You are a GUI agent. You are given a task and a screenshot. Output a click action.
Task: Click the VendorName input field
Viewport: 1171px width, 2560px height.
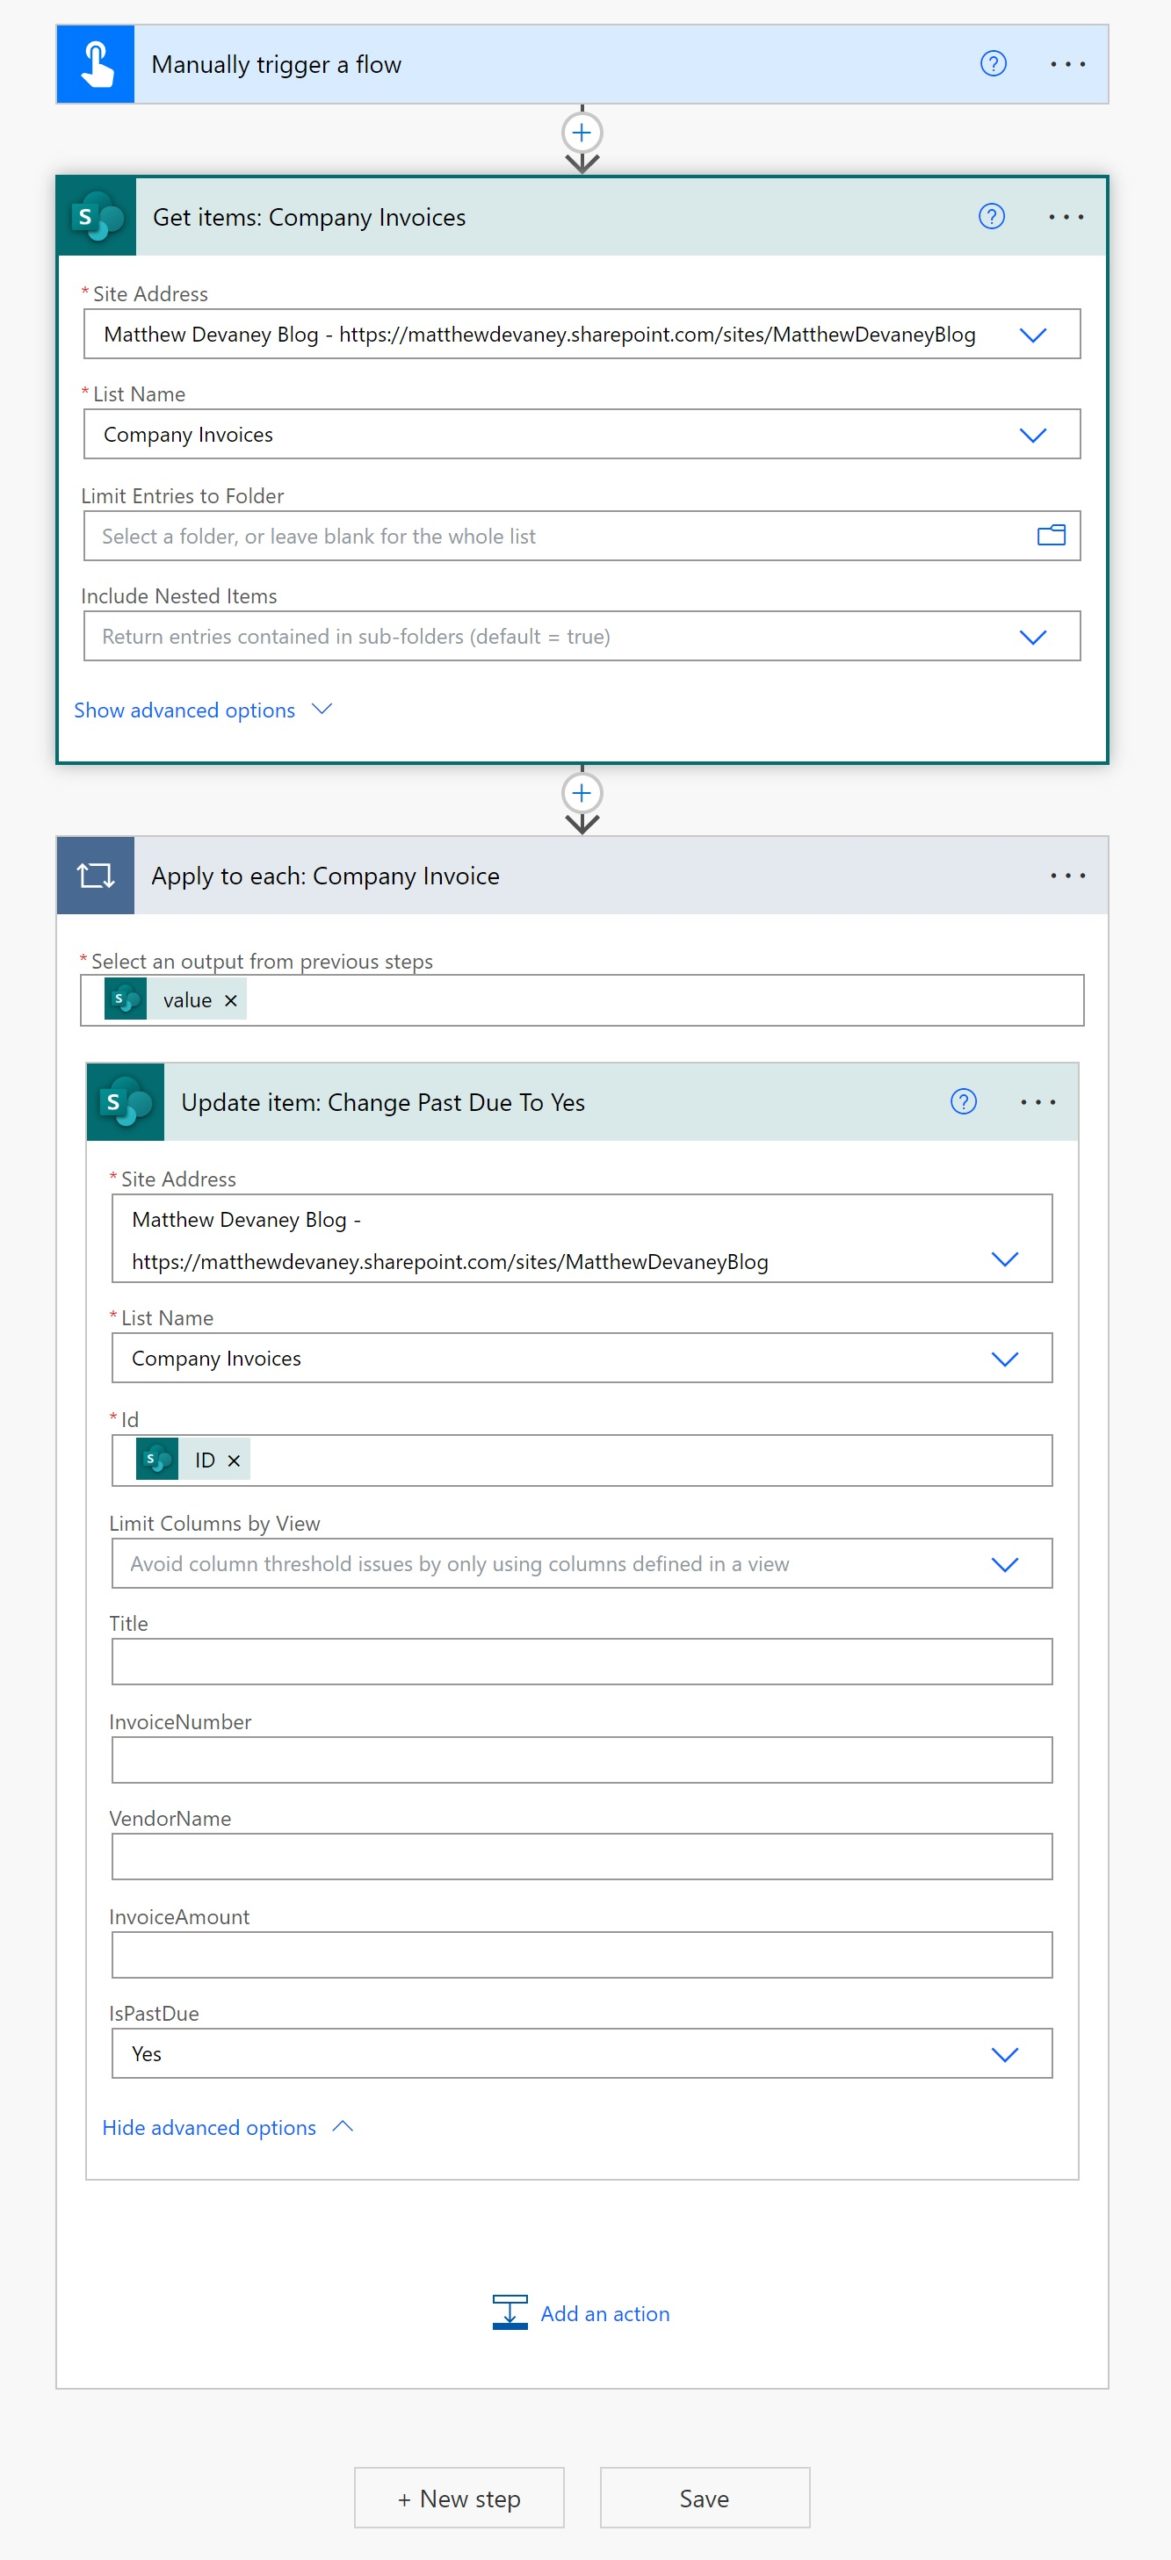pos(582,1856)
